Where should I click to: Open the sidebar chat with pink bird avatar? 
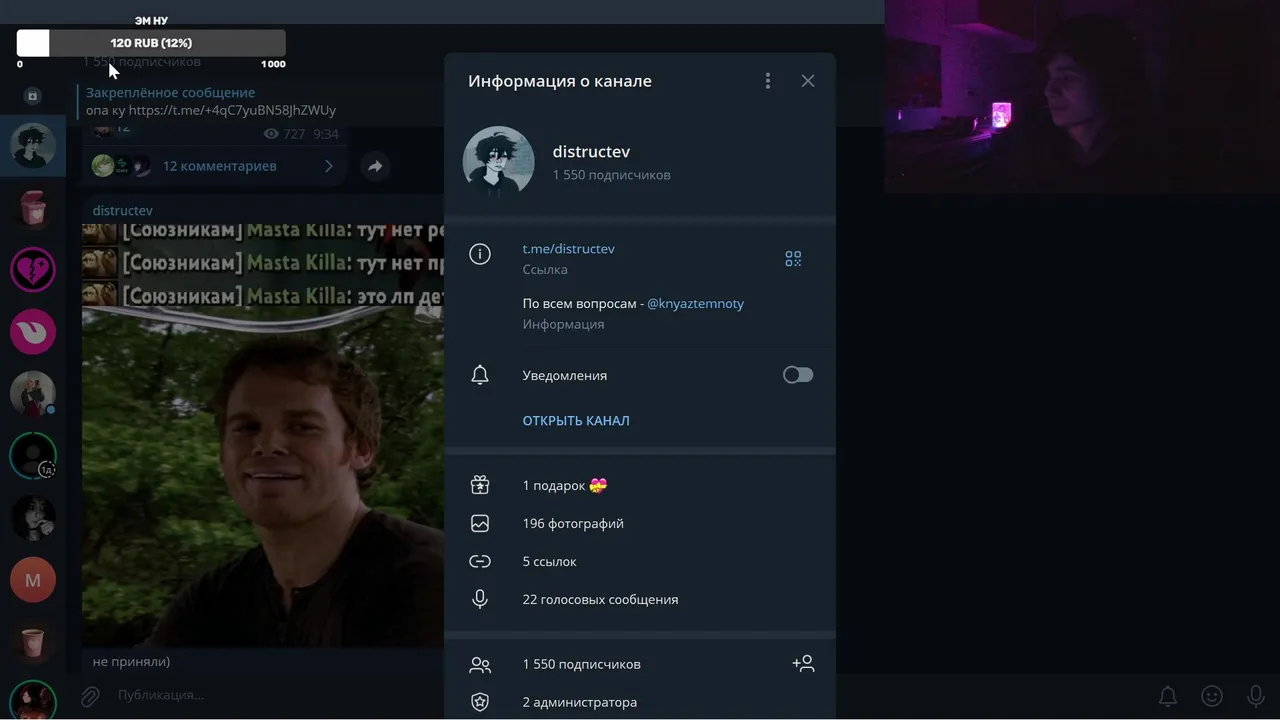point(33,332)
